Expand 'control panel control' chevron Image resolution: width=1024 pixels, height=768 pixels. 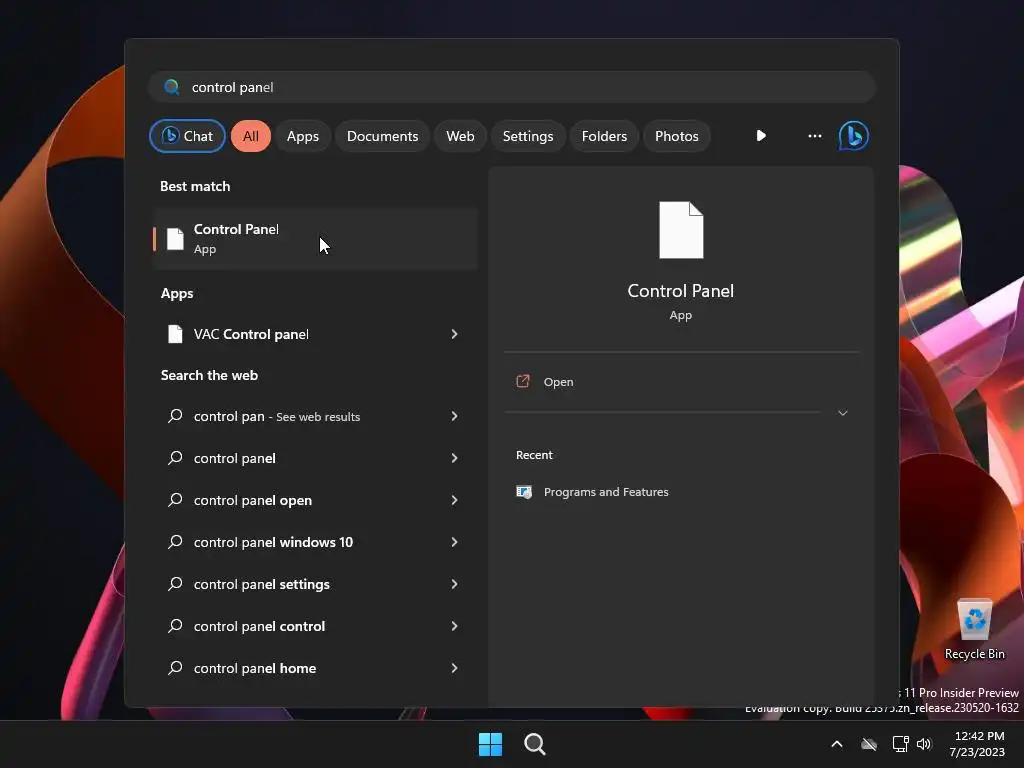(x=455, y=626)
